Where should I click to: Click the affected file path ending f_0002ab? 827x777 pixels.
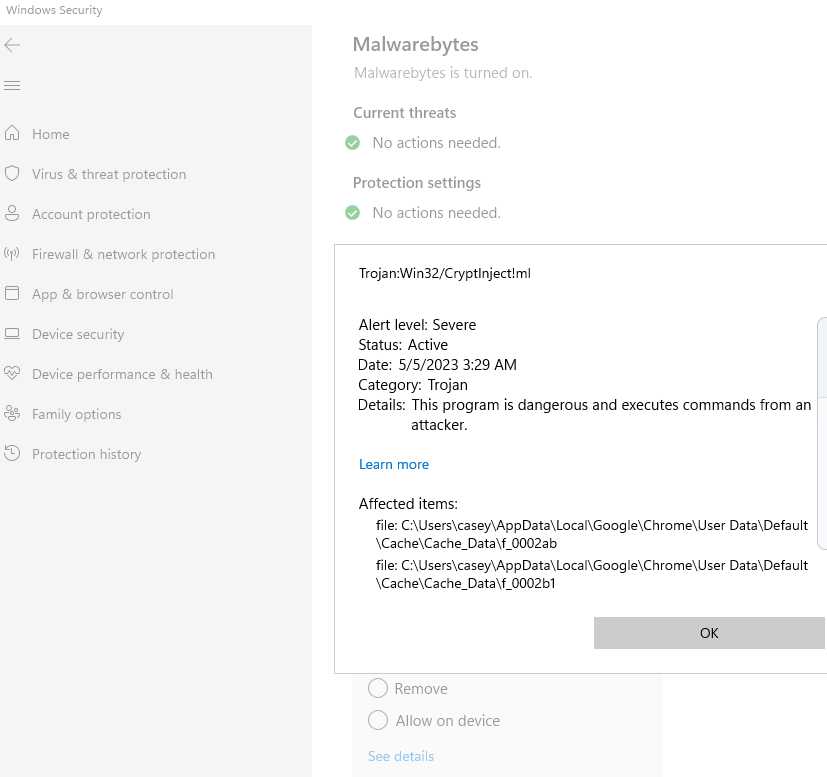tap(592, 534)
